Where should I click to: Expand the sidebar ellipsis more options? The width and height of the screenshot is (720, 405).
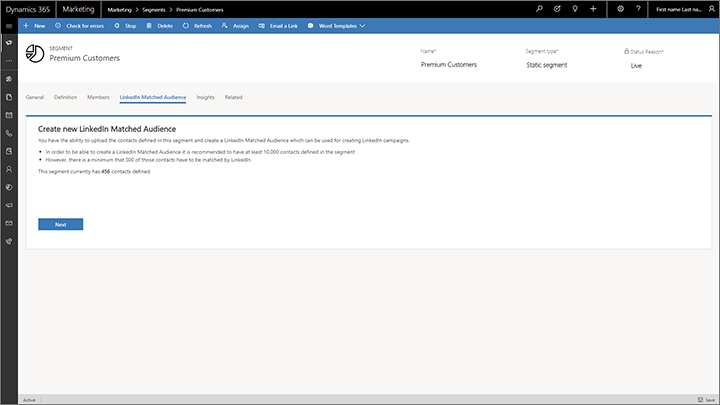point(8,60)
